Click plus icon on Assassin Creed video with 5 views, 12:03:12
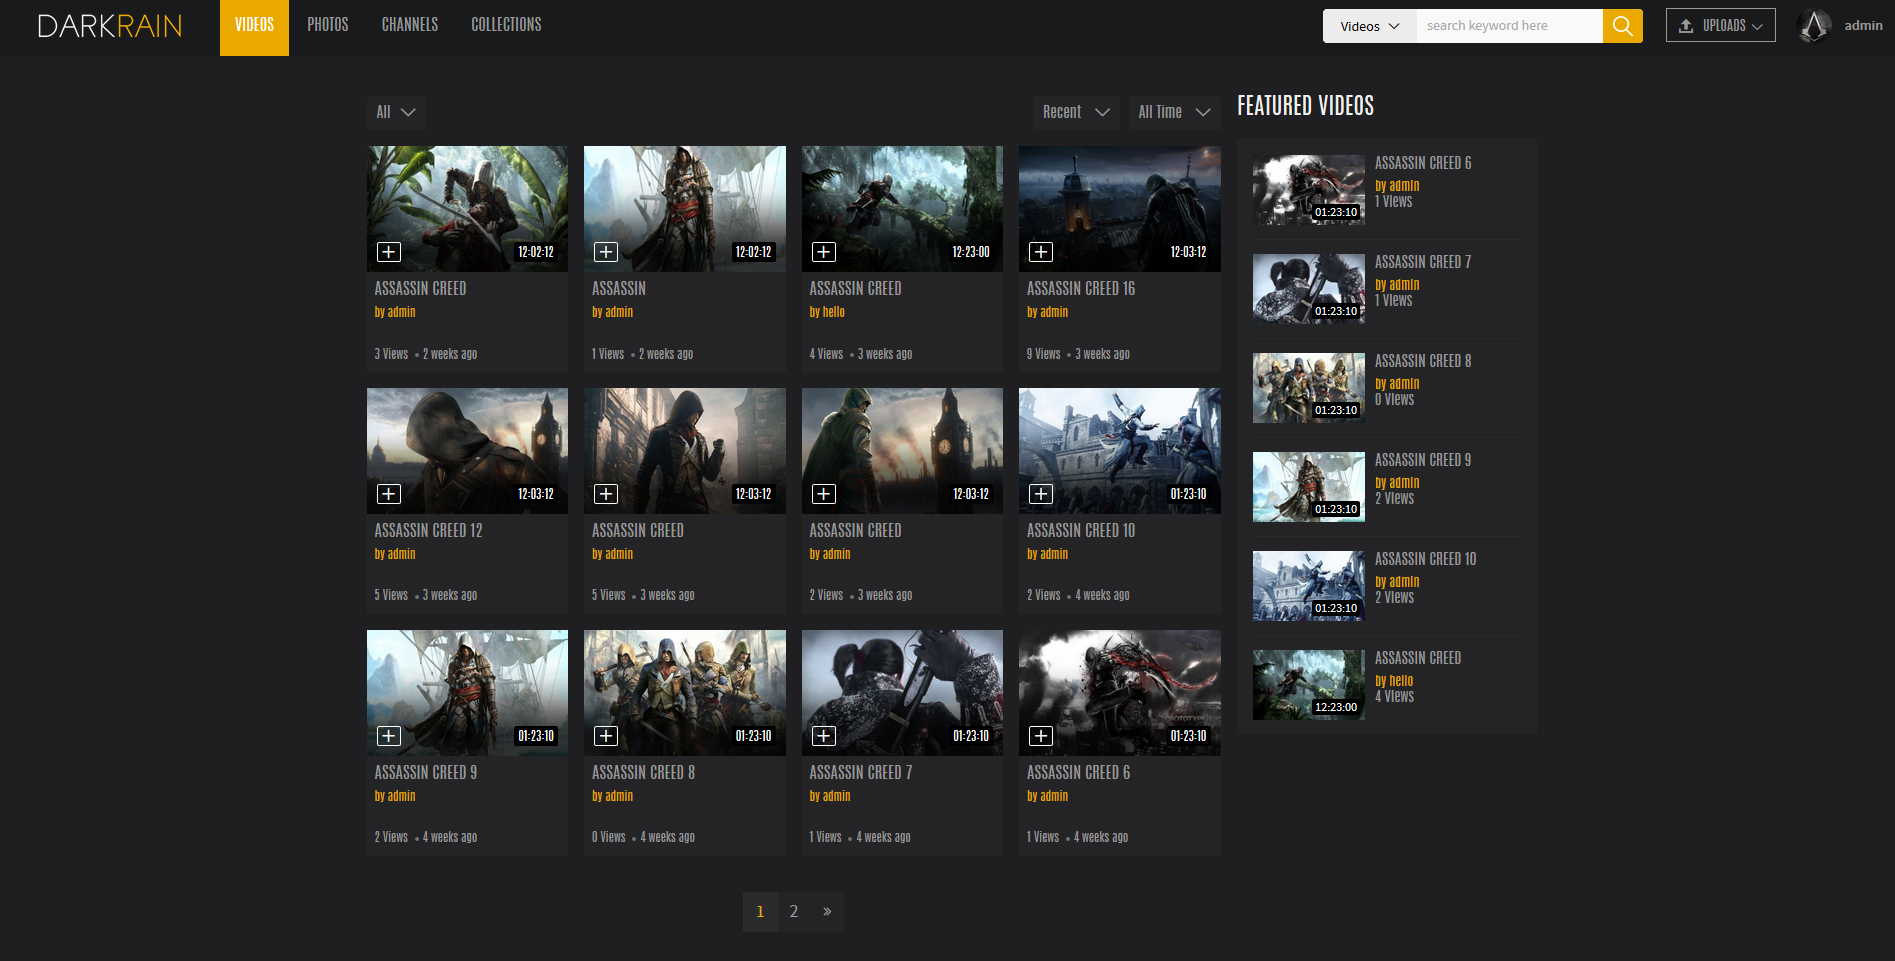The image size is (1895, 961). [x=606, y=494]
